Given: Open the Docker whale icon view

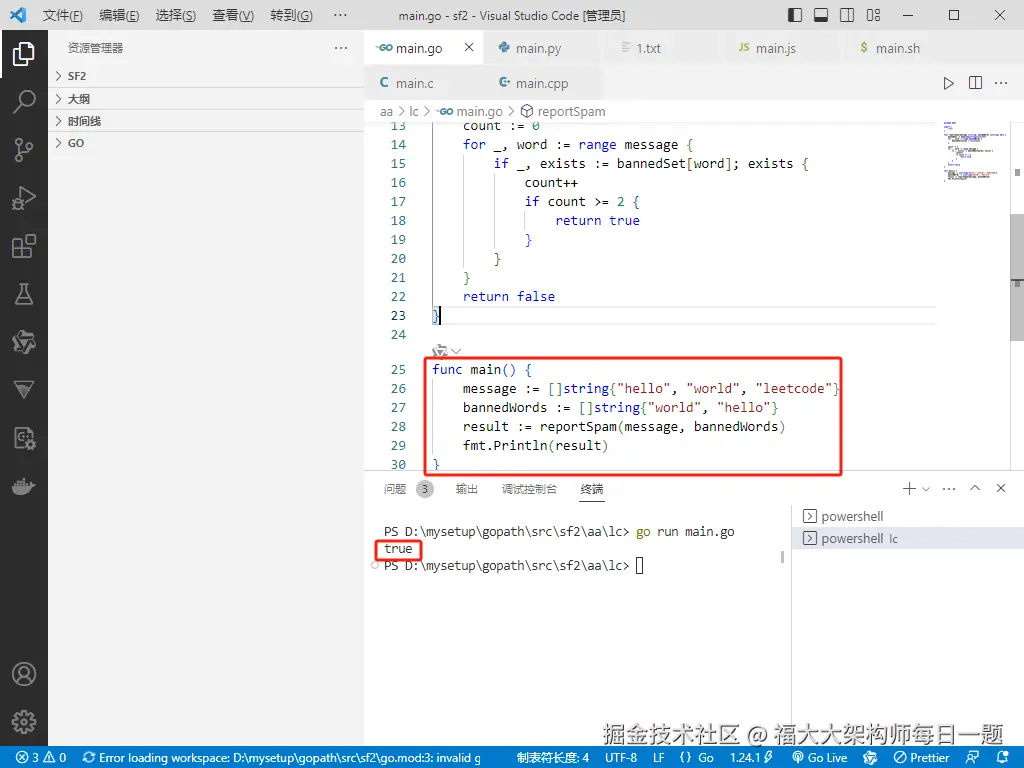Looking at the screenshot, I should [x=24, y=487].
